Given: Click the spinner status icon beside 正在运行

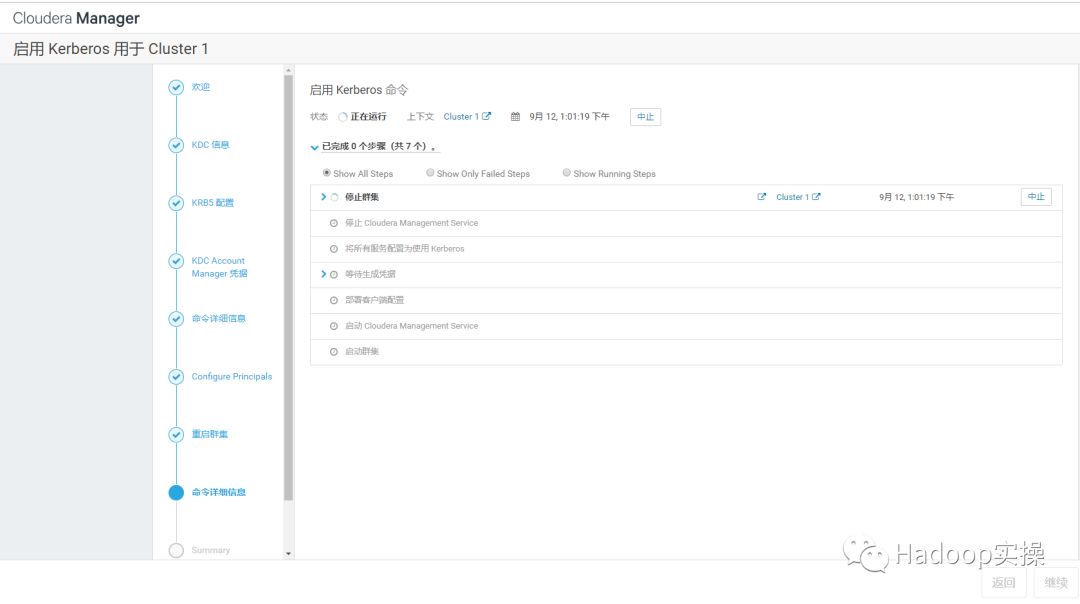Looking at the screenshot, I should (342, 117).
